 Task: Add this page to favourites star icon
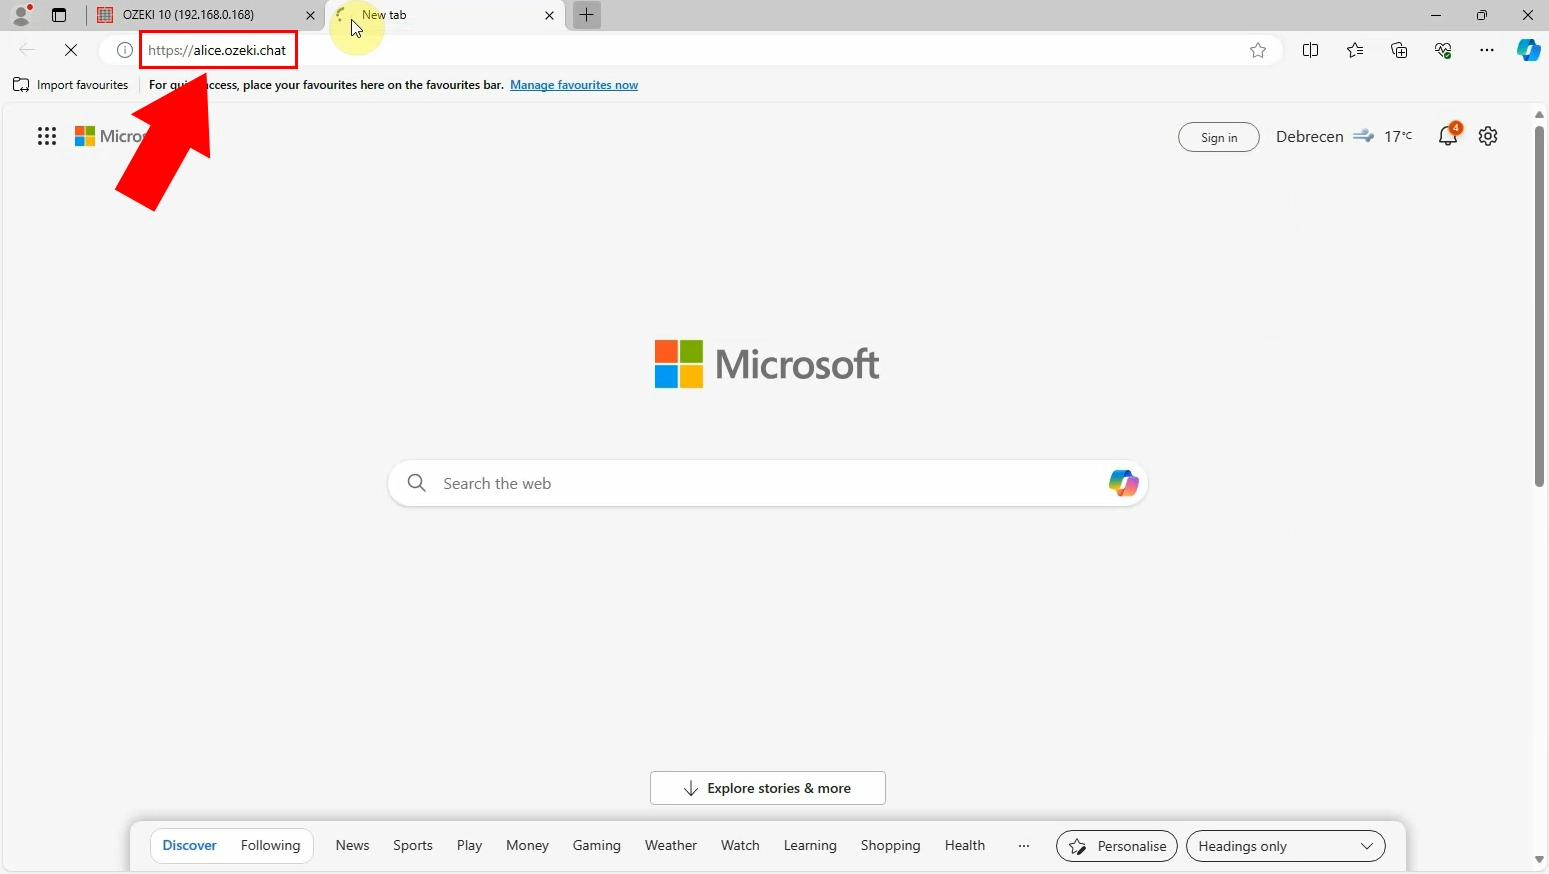tap(1258, 50)
